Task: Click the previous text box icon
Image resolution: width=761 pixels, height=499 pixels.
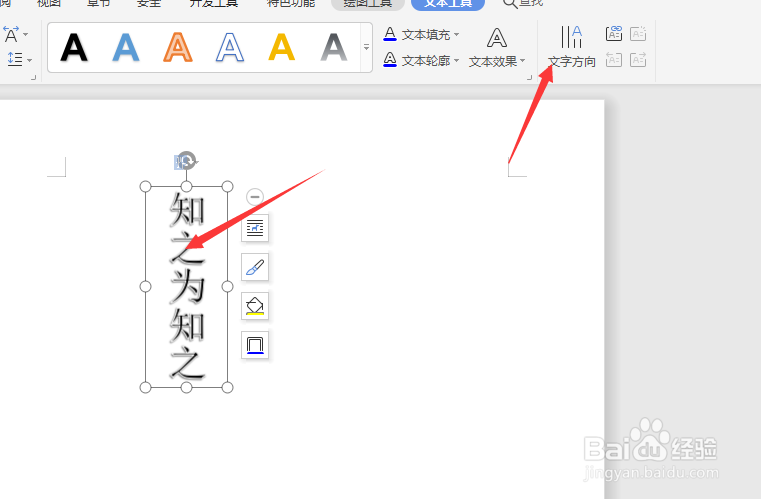Action: pyautogui.click(x=614, y=60)
